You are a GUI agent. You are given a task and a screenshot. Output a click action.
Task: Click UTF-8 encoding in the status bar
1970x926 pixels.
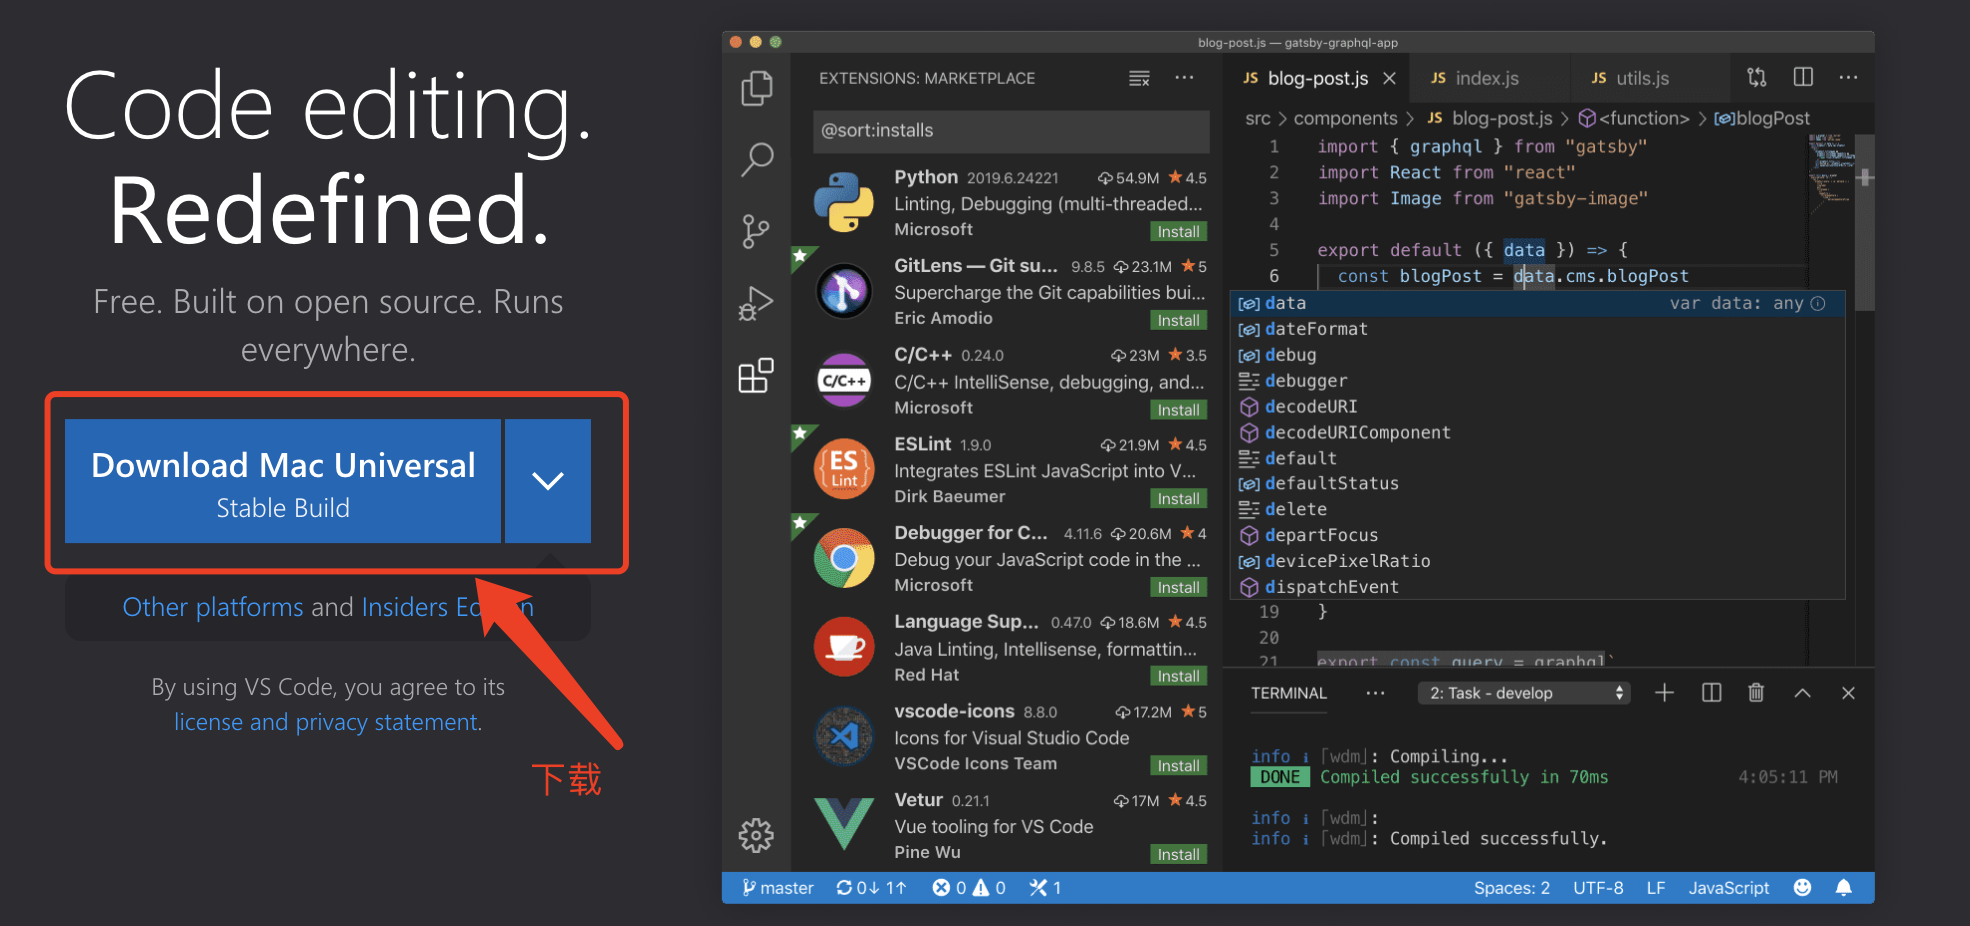click(1598, 888)
